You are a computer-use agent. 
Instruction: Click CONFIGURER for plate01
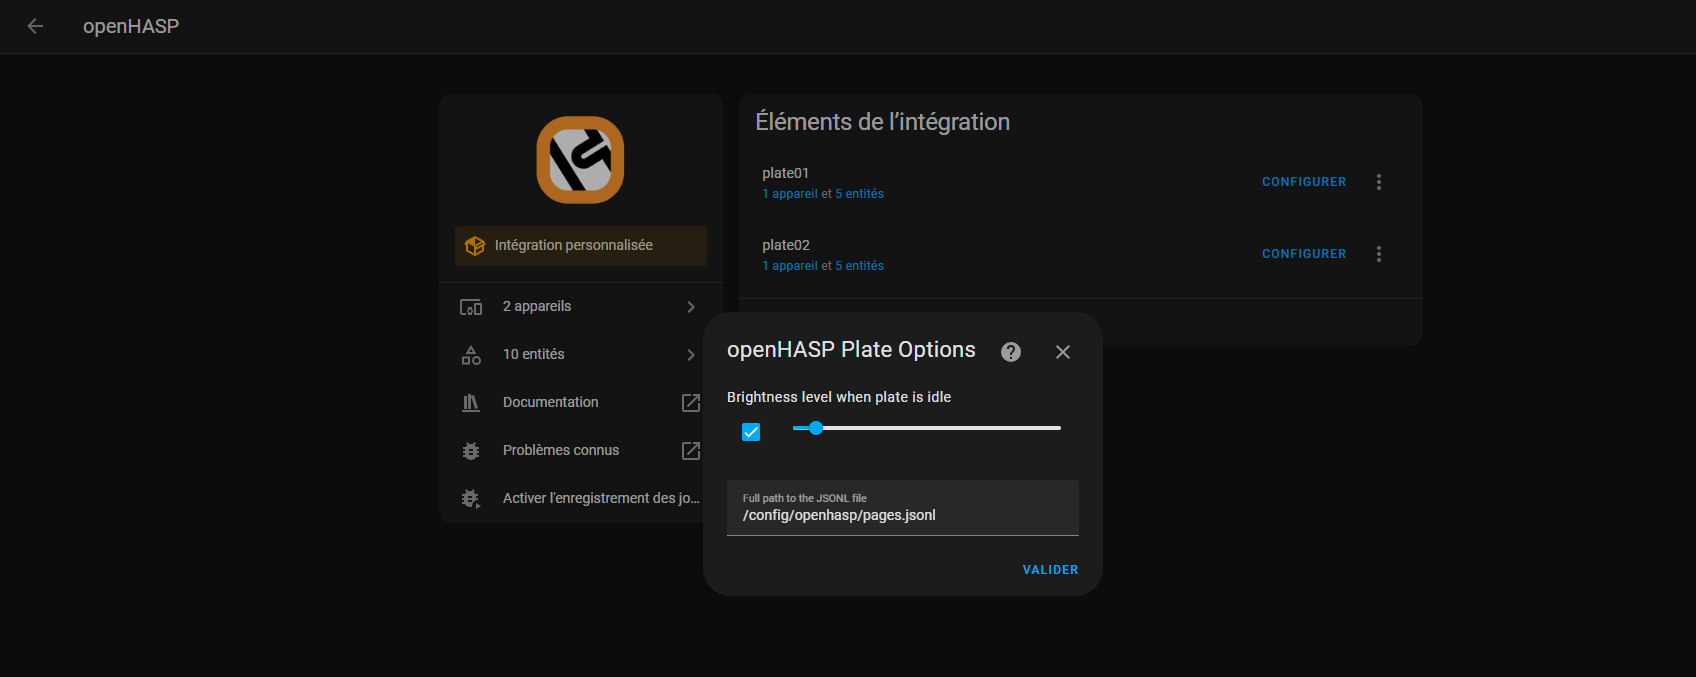(1304, 182)
